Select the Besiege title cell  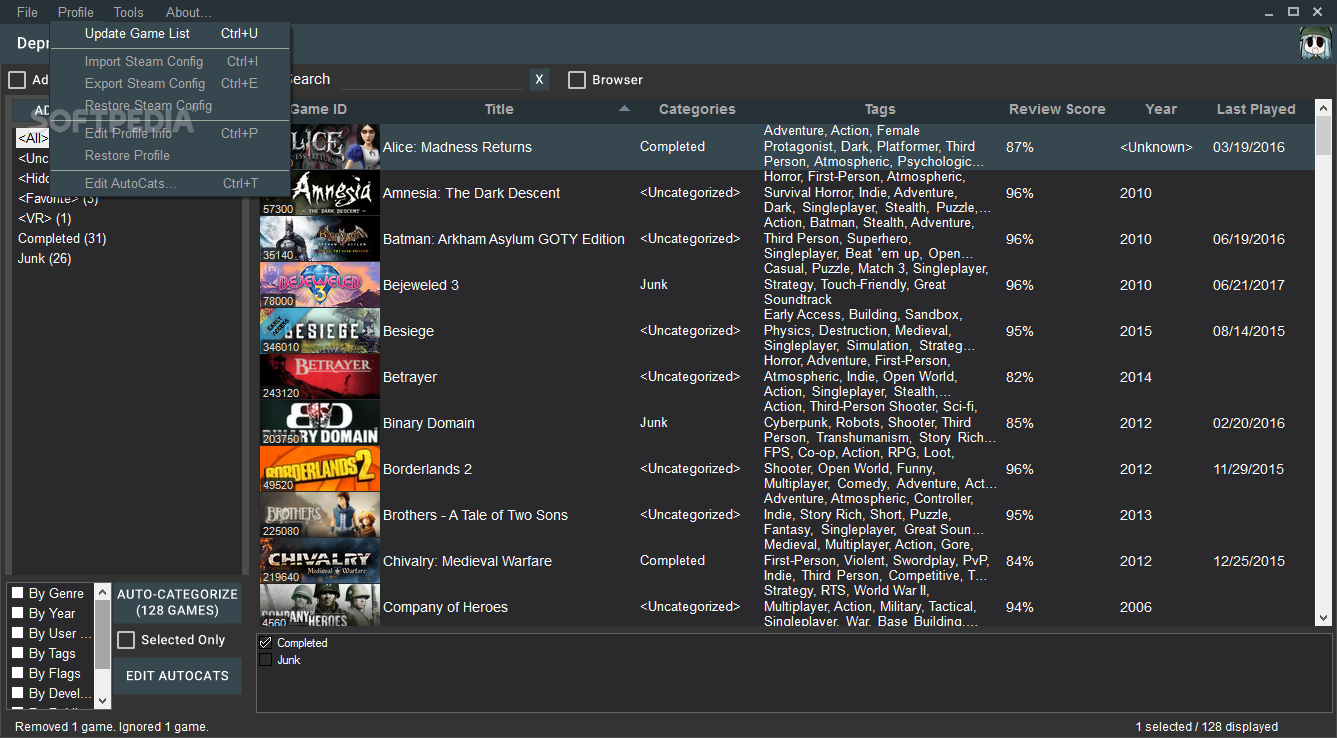point(408,331)
